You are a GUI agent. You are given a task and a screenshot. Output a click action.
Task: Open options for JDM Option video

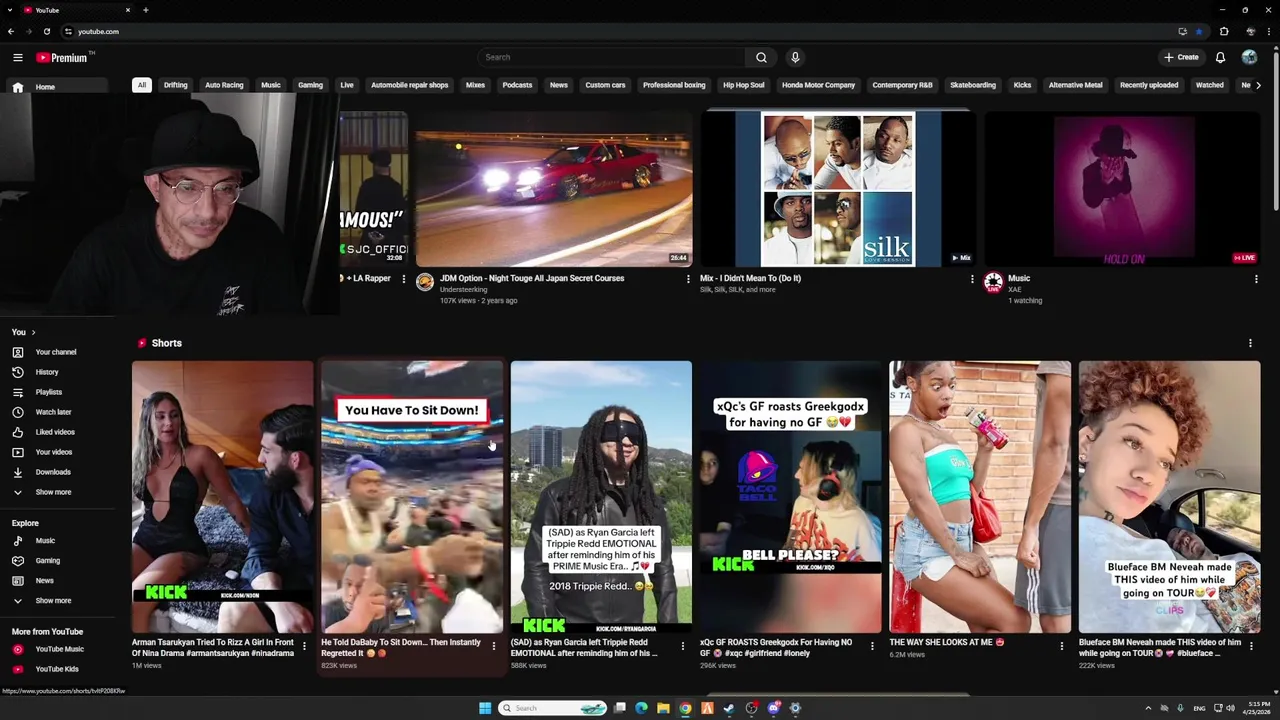pos(687,279)
